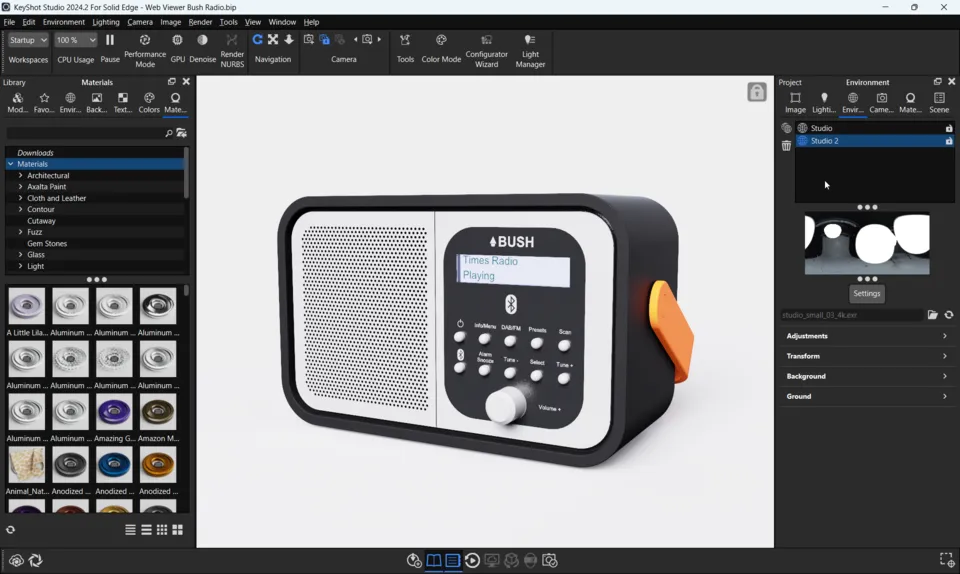Launch the Configurator Wizard

pos(486,50)
